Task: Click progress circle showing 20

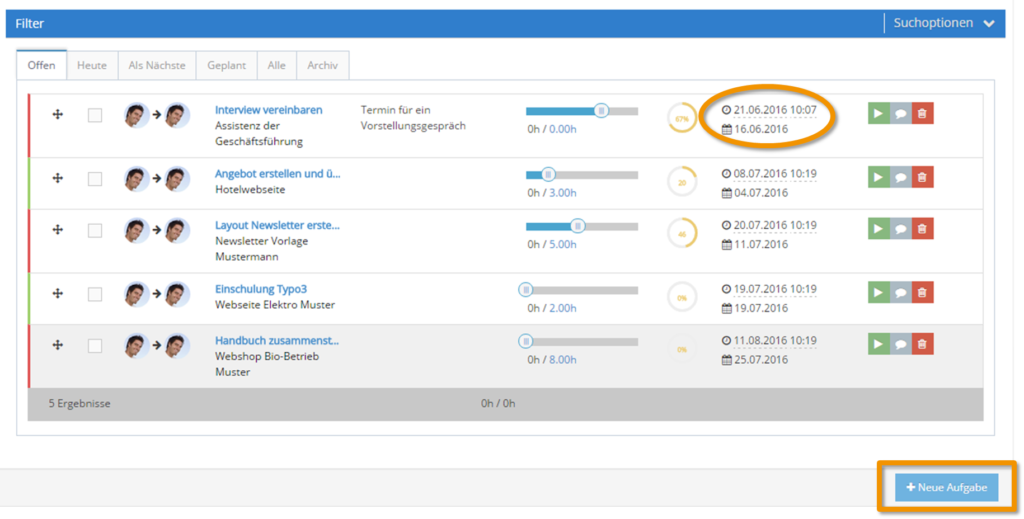Action: coord(682,182)
